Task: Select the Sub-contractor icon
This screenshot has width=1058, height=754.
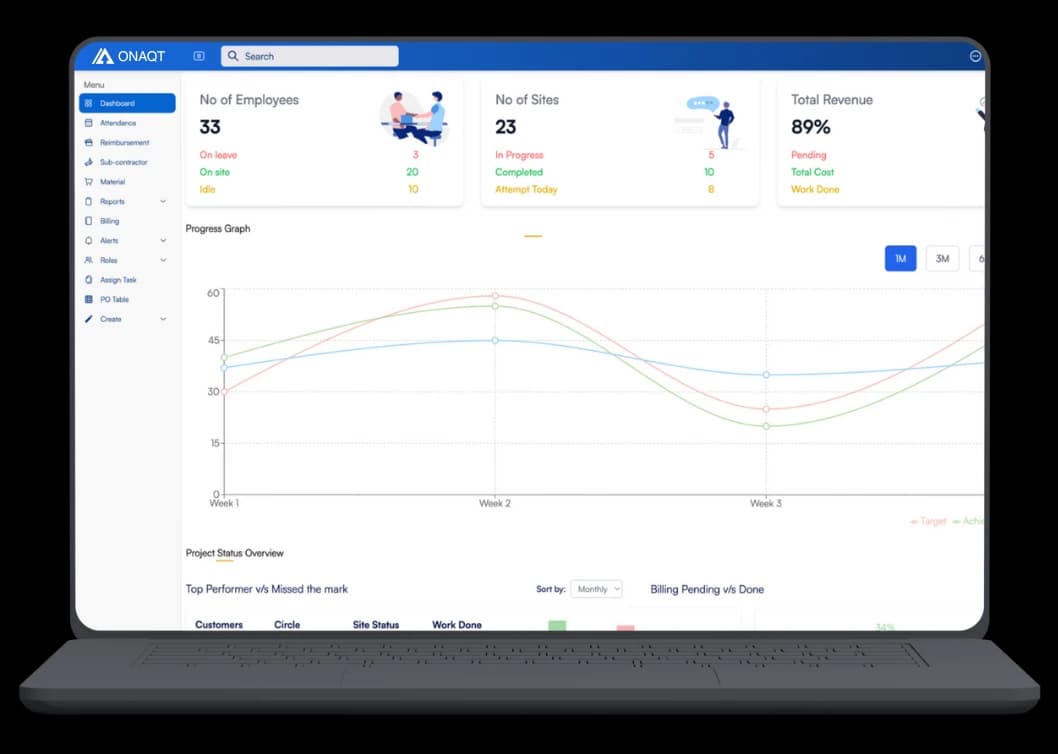Action: 91,162
